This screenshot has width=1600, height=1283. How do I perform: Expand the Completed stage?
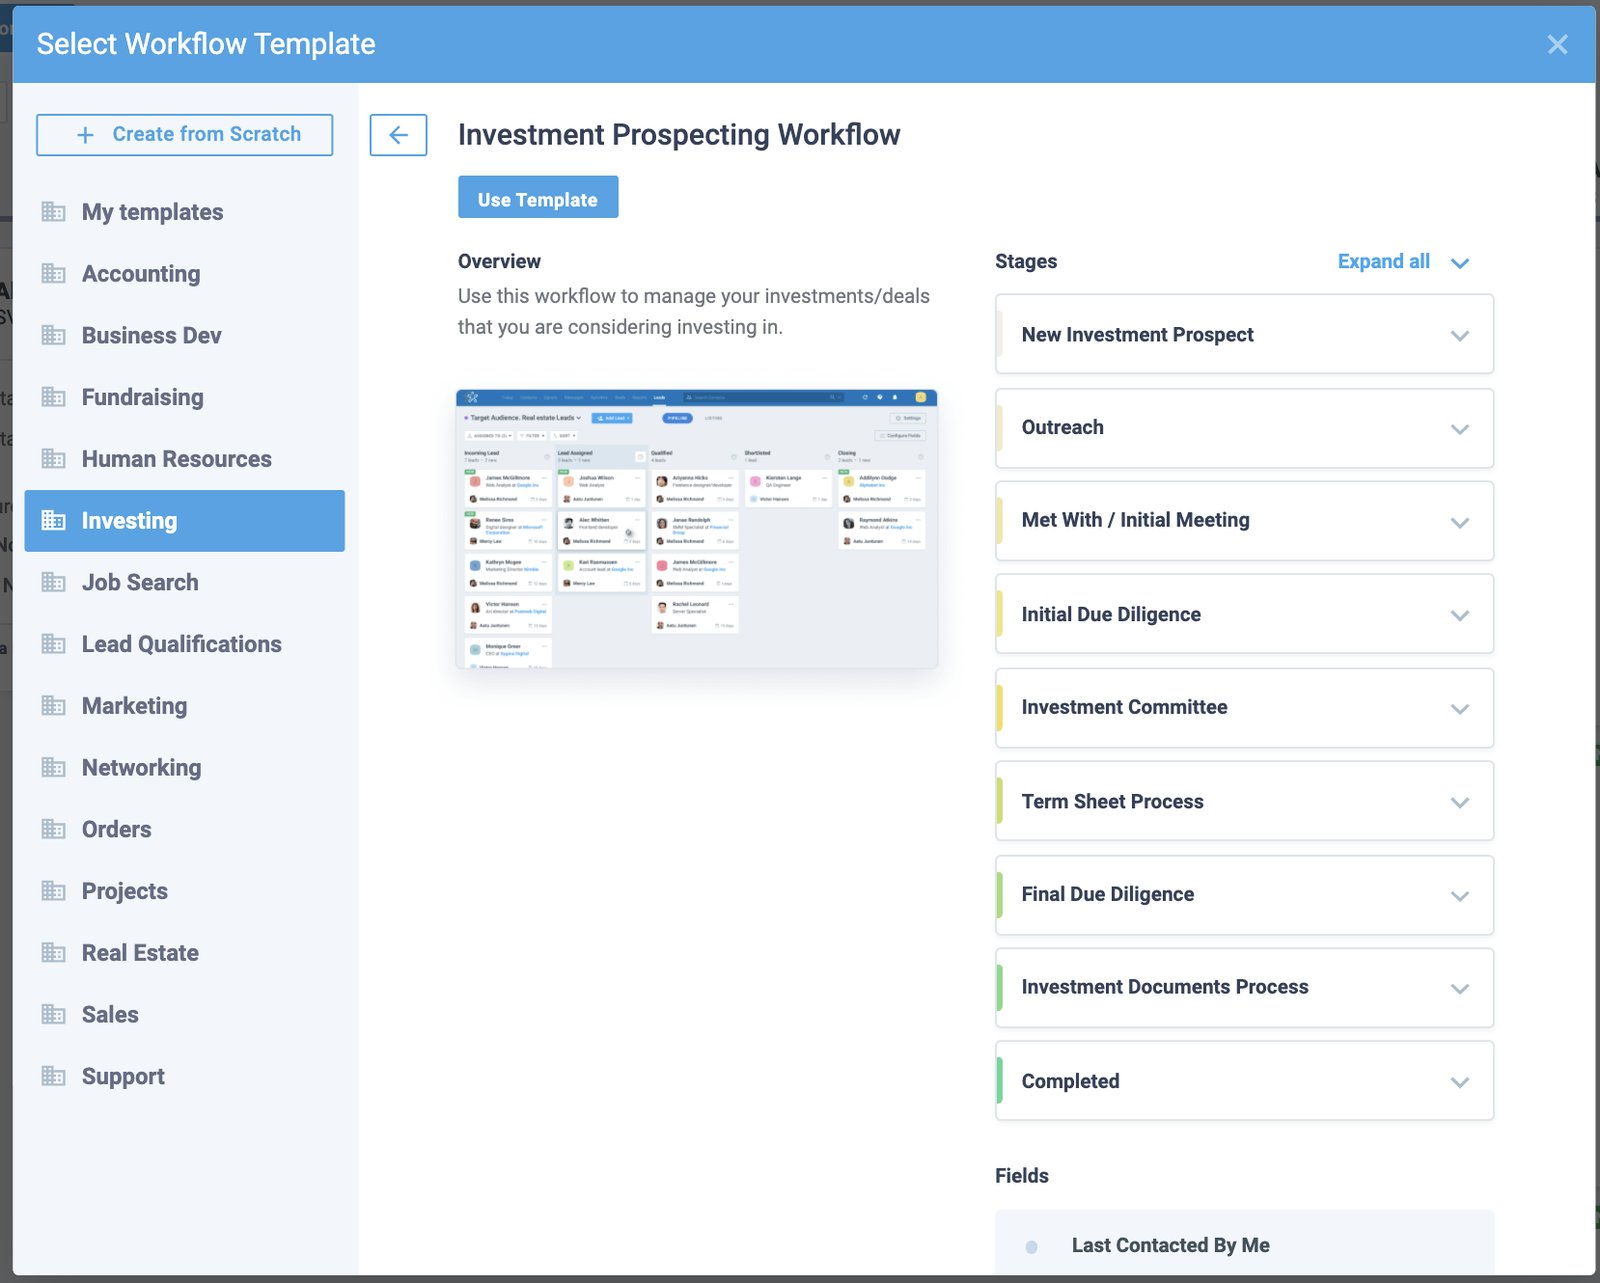tap(1460, 1081)
